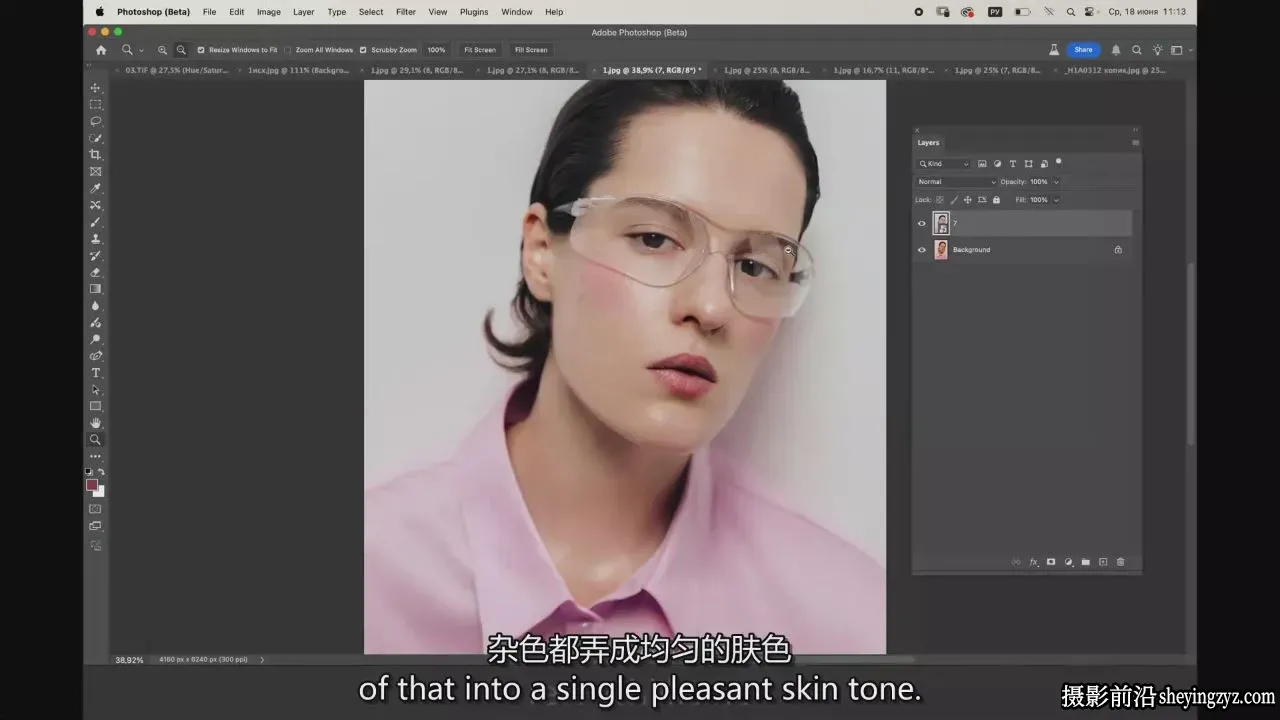The width and height of the screenshot is (1280, 720).
Task: Open the notifications bell icon
Action: pos(1116,50)
